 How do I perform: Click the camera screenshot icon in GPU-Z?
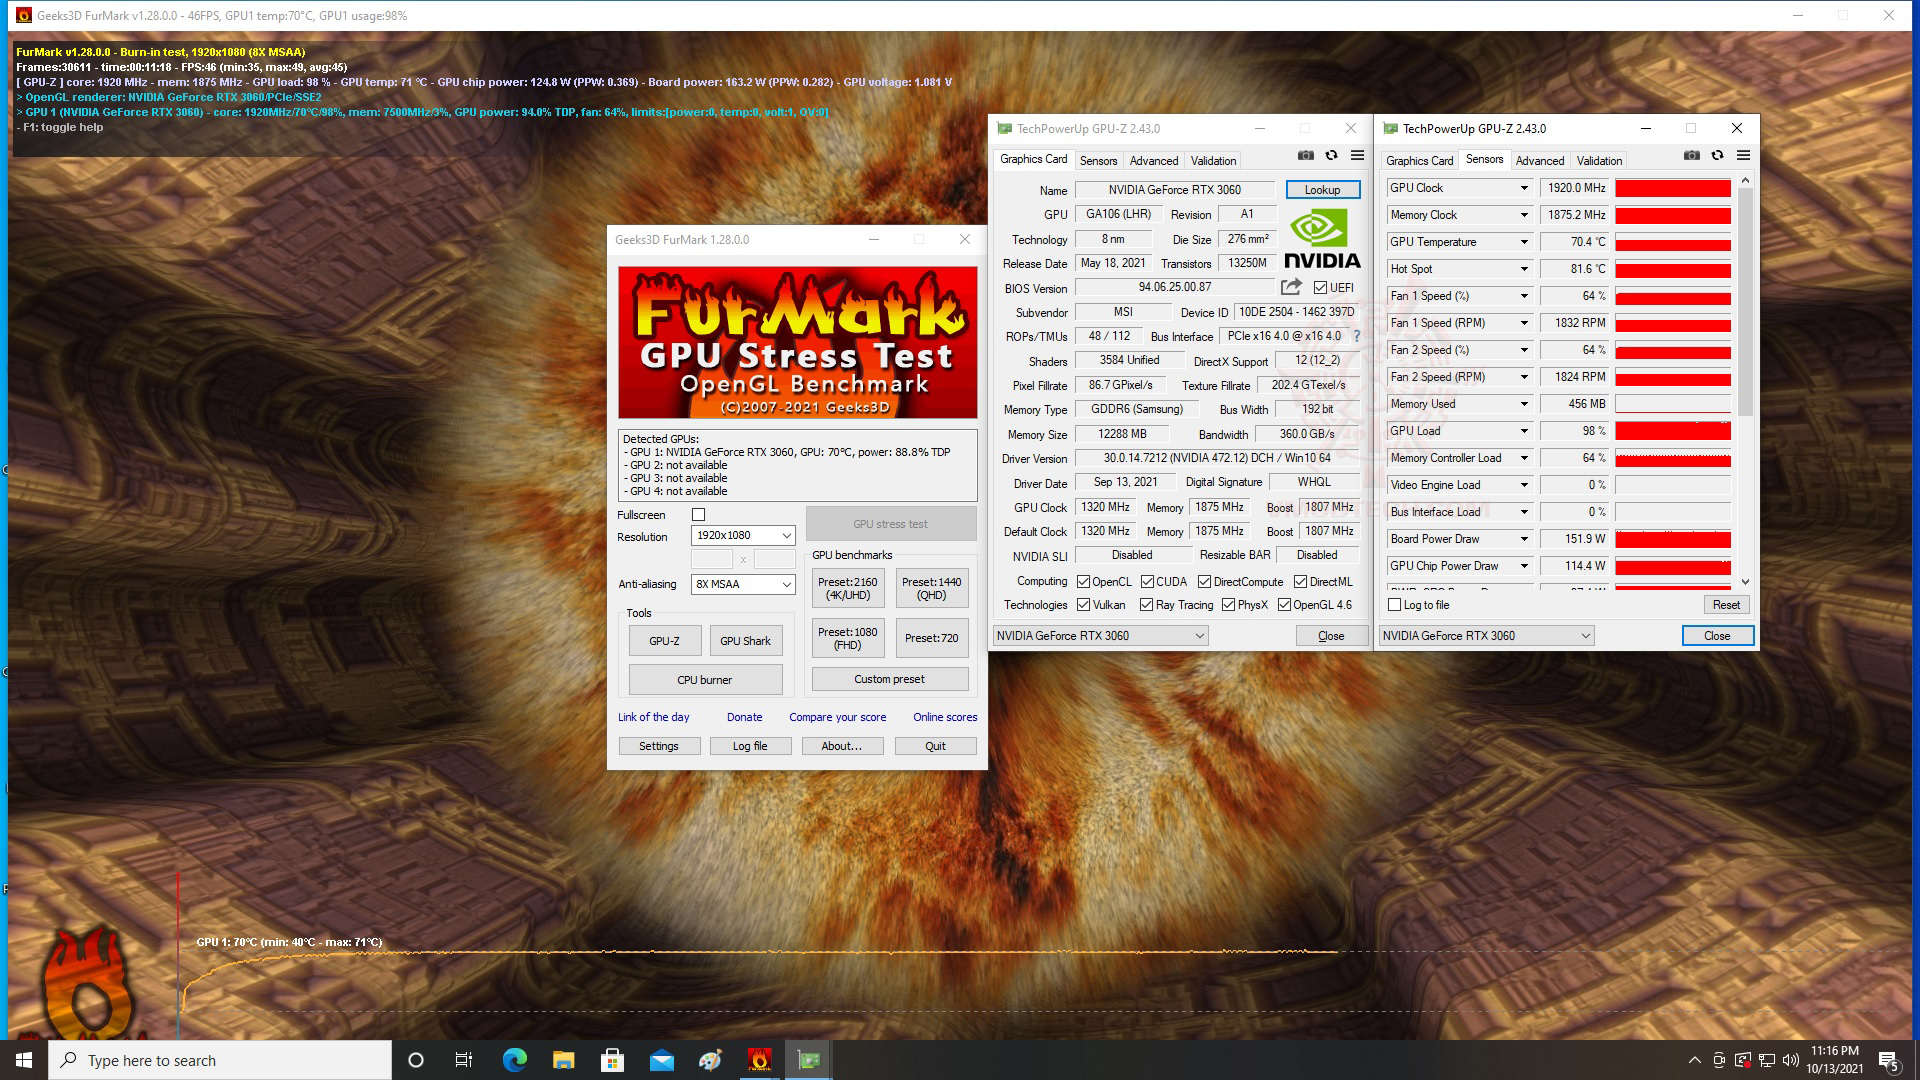[1306, 155]
